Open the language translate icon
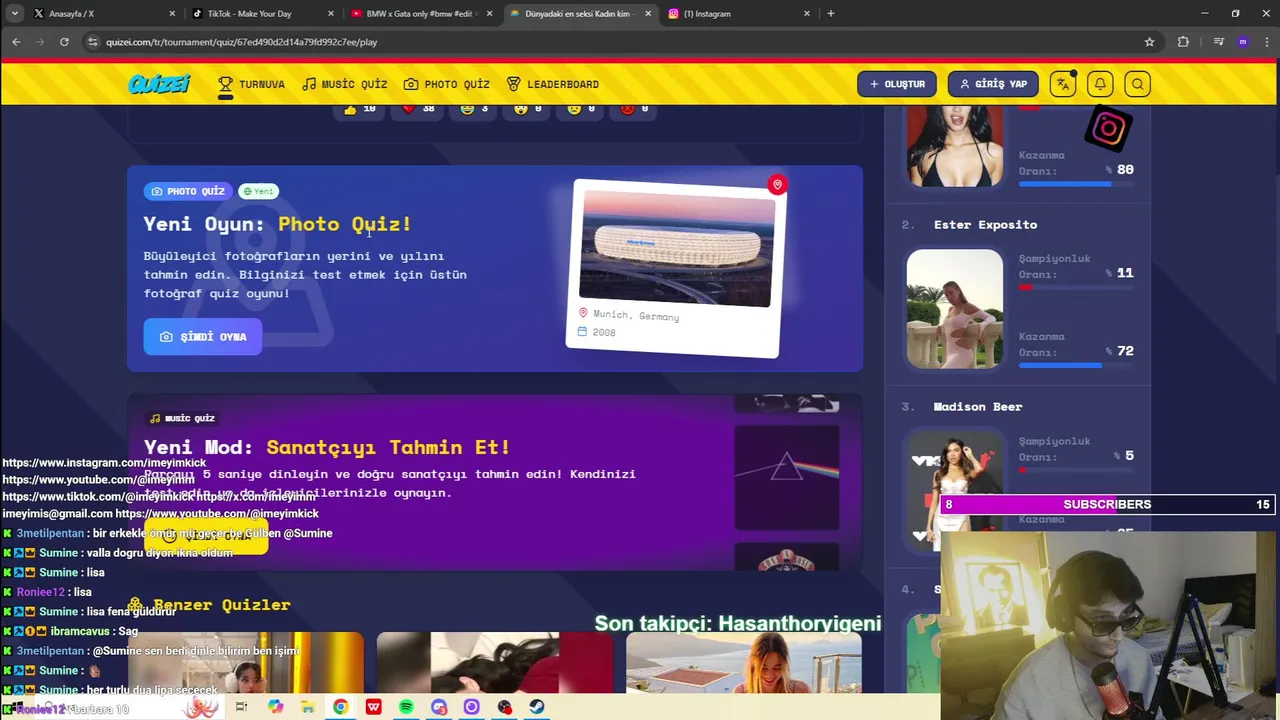This screenshot has height=720, width=1280. 1062,84
